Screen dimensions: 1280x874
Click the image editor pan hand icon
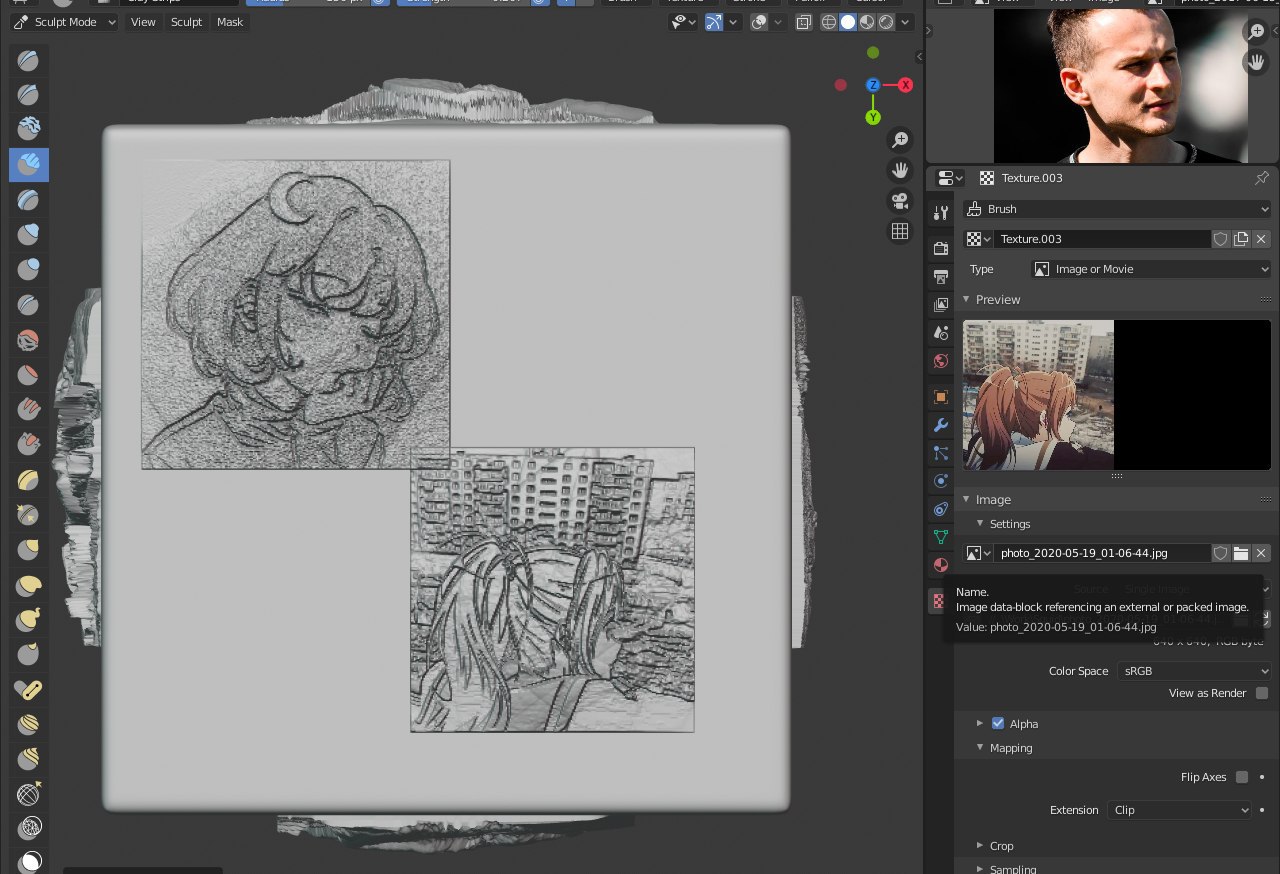(1256, 62)
